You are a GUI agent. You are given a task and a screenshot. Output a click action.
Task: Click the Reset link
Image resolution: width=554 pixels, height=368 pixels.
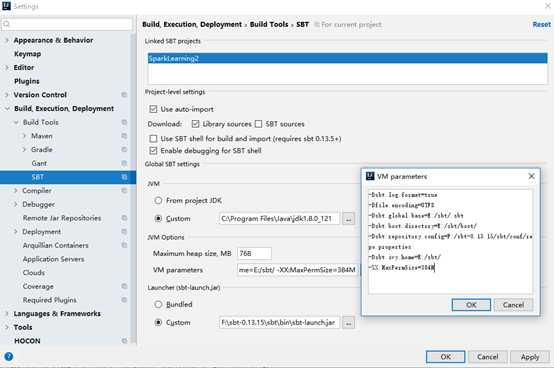(541, 24)
